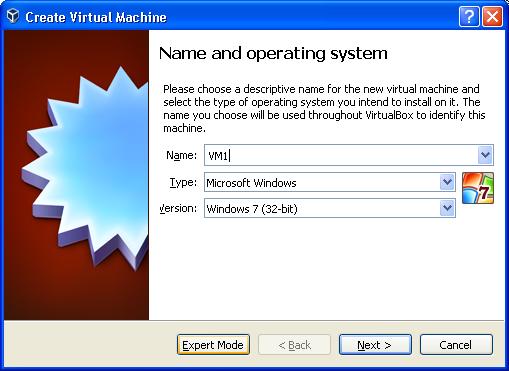Image resolution: width=509 pixels, height=371 pixels.
Task: Click the disabled < Back button
Action: (x=294, y=345)
